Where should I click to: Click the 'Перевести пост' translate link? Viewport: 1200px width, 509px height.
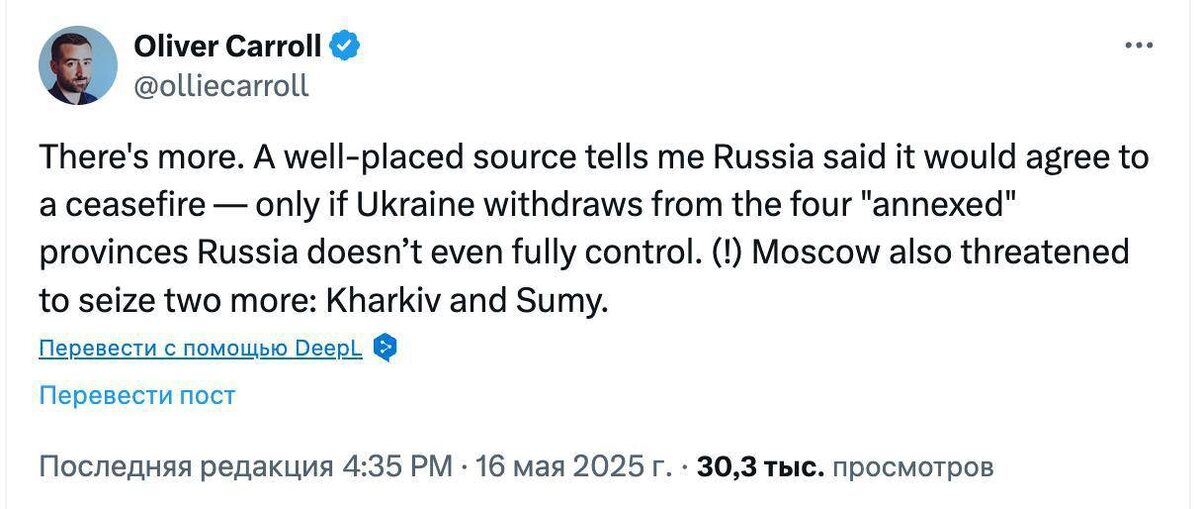pyautogui.click(x=137, y=395)
